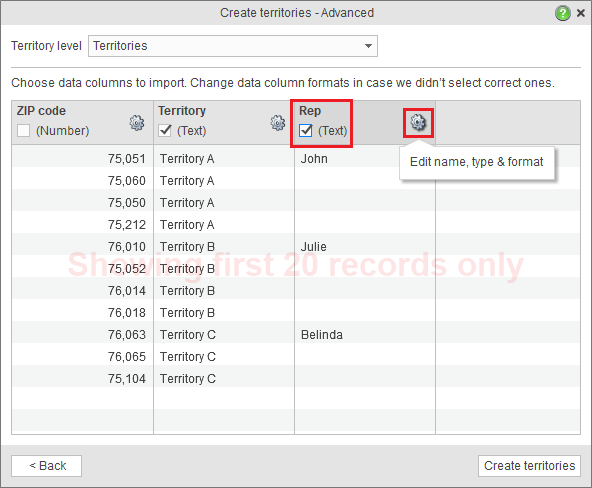592x488 pixels.
Task: Select the Edit name, type & format tooltip
Action: pyautogui.click(x=476, y=162)
